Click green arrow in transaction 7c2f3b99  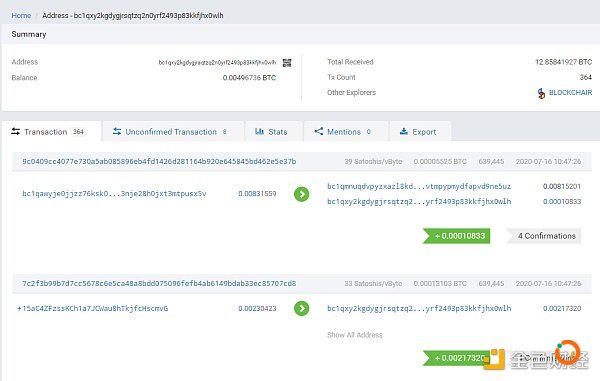(x=302, y=308)
